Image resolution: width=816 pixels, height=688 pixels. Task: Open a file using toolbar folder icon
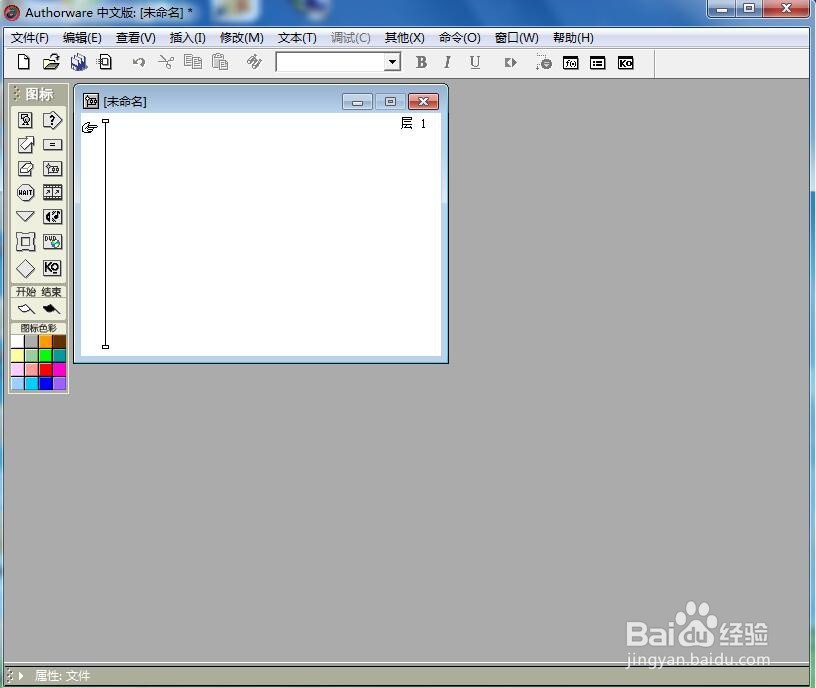[x=51, y=62]
